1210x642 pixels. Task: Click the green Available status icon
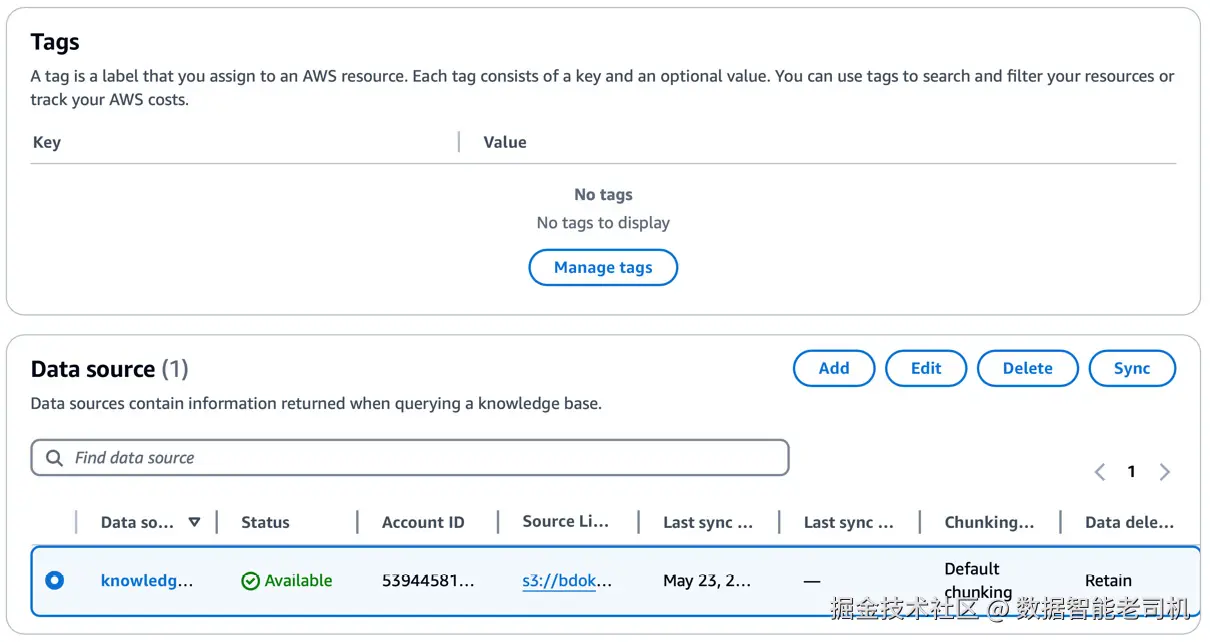click(250, 581)
